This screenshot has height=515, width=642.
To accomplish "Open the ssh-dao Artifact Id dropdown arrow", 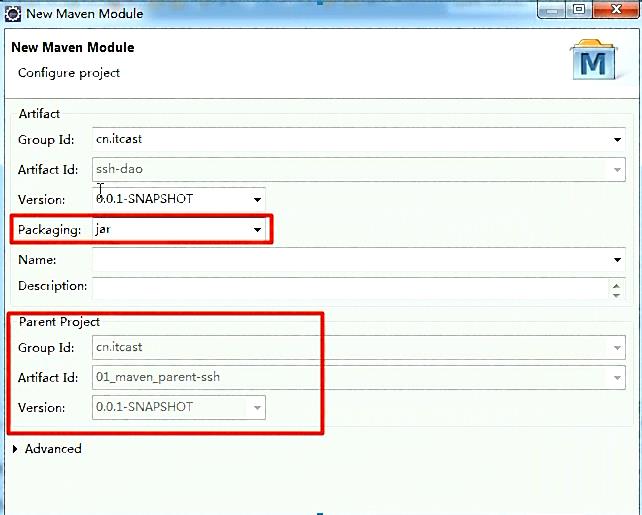I will point(617,169).
